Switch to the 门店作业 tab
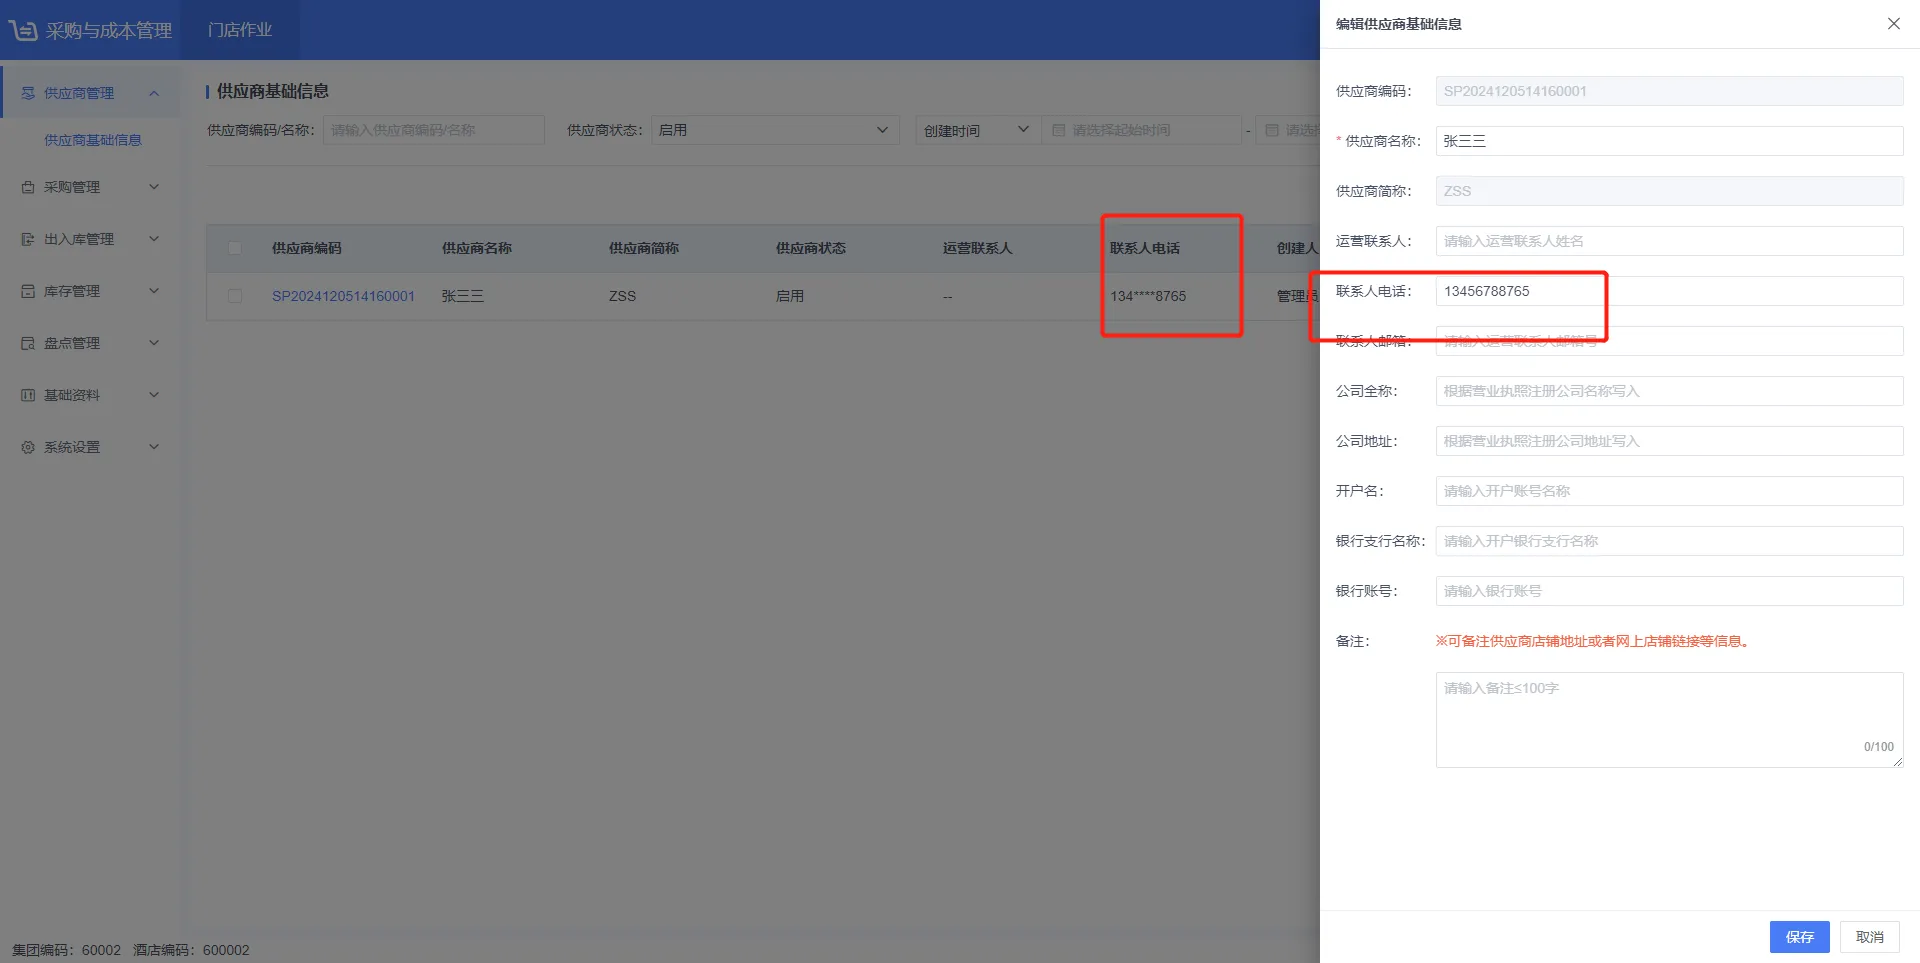The image size is (1920, 963). tap(240, 30)
